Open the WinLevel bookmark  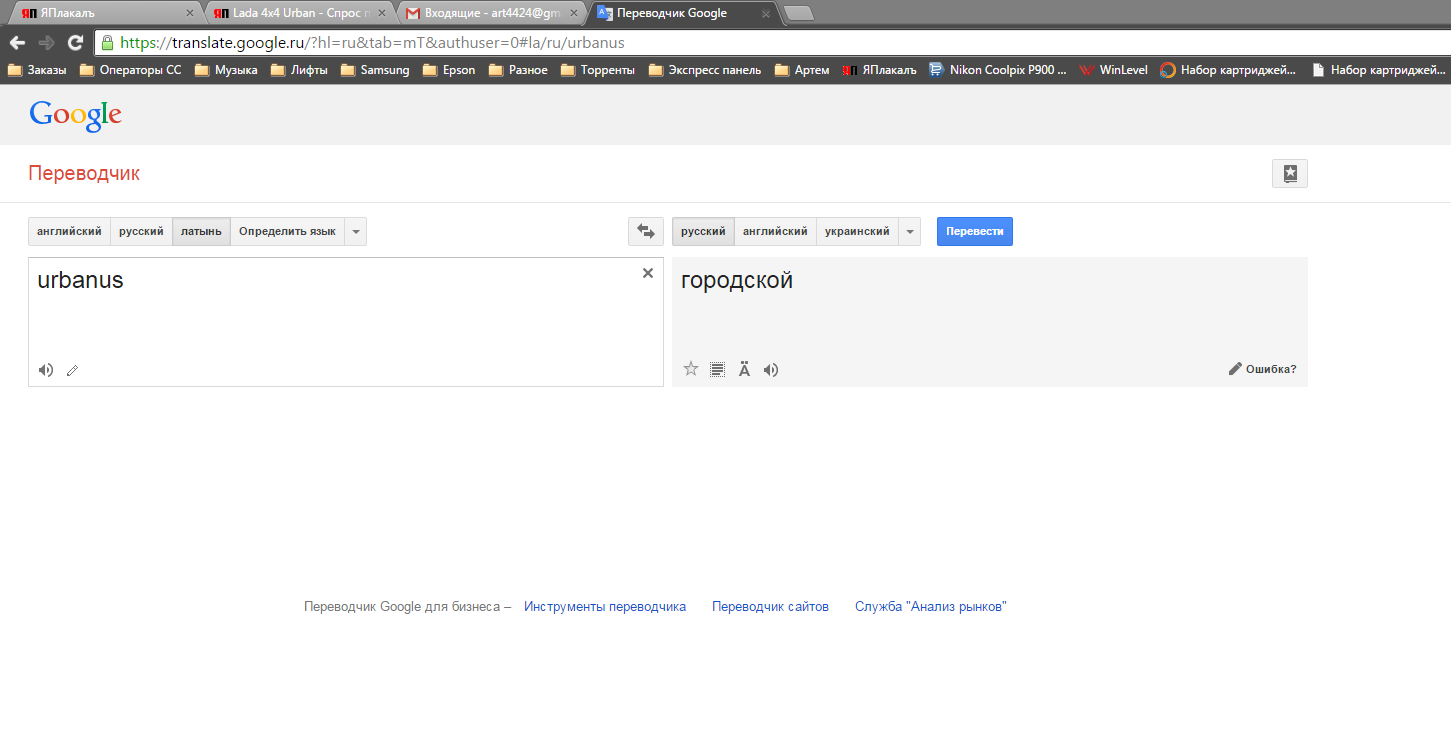[1114, 70]
